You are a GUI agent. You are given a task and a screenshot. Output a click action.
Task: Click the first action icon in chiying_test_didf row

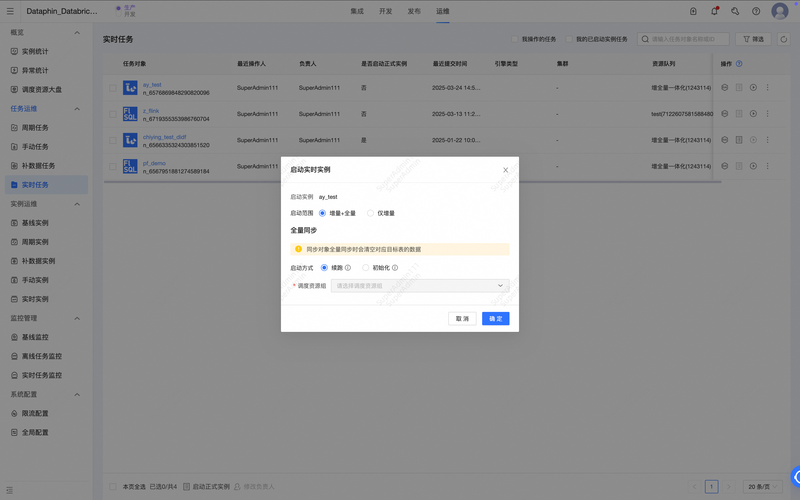[x=724, y=140]
